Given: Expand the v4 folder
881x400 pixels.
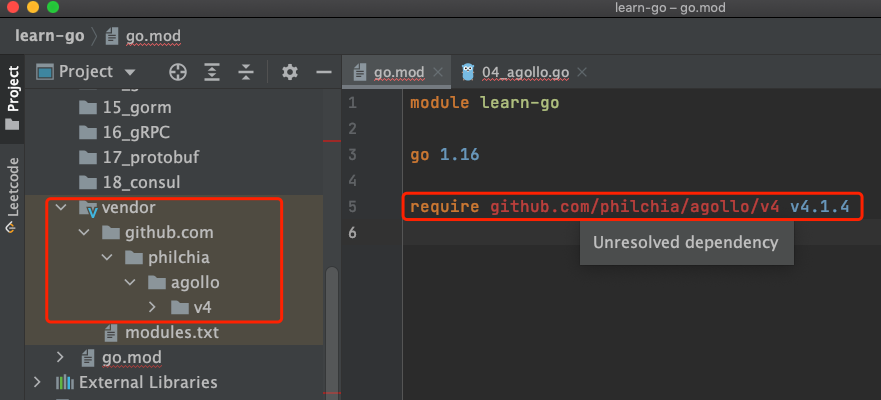Looking at the screenshot, I should click(x=152, y=308).
